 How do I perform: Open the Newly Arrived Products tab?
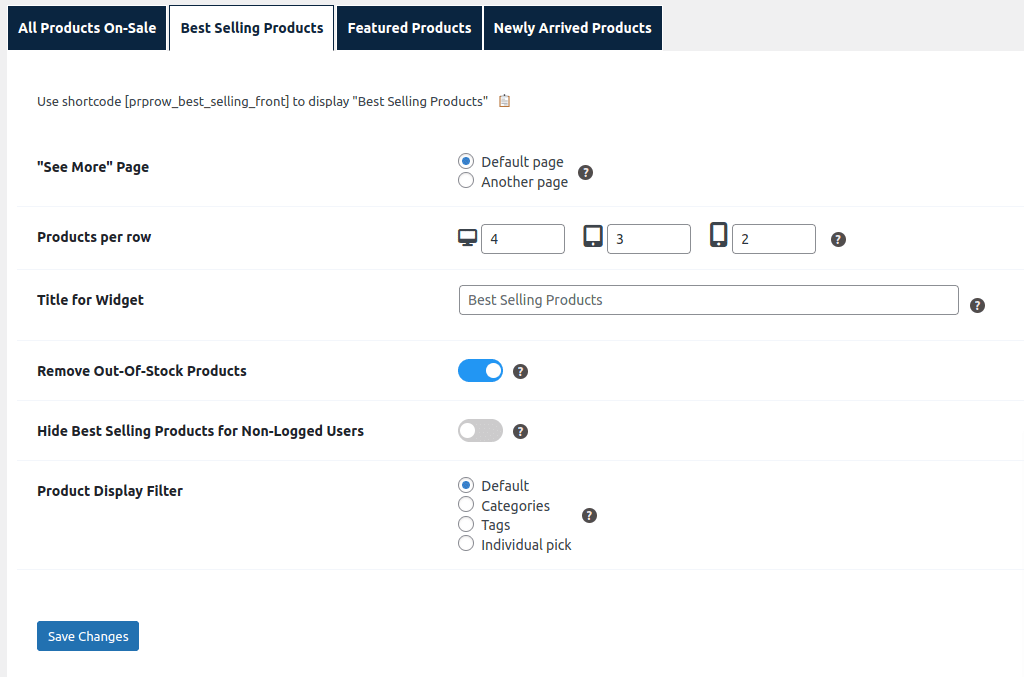pos(572,28)
